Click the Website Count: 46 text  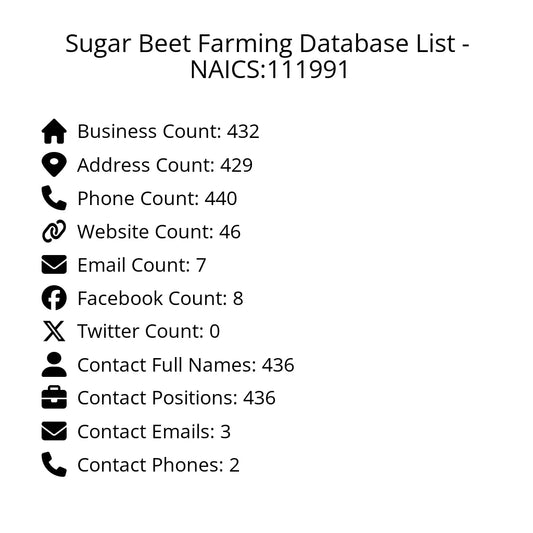(159, 231)
